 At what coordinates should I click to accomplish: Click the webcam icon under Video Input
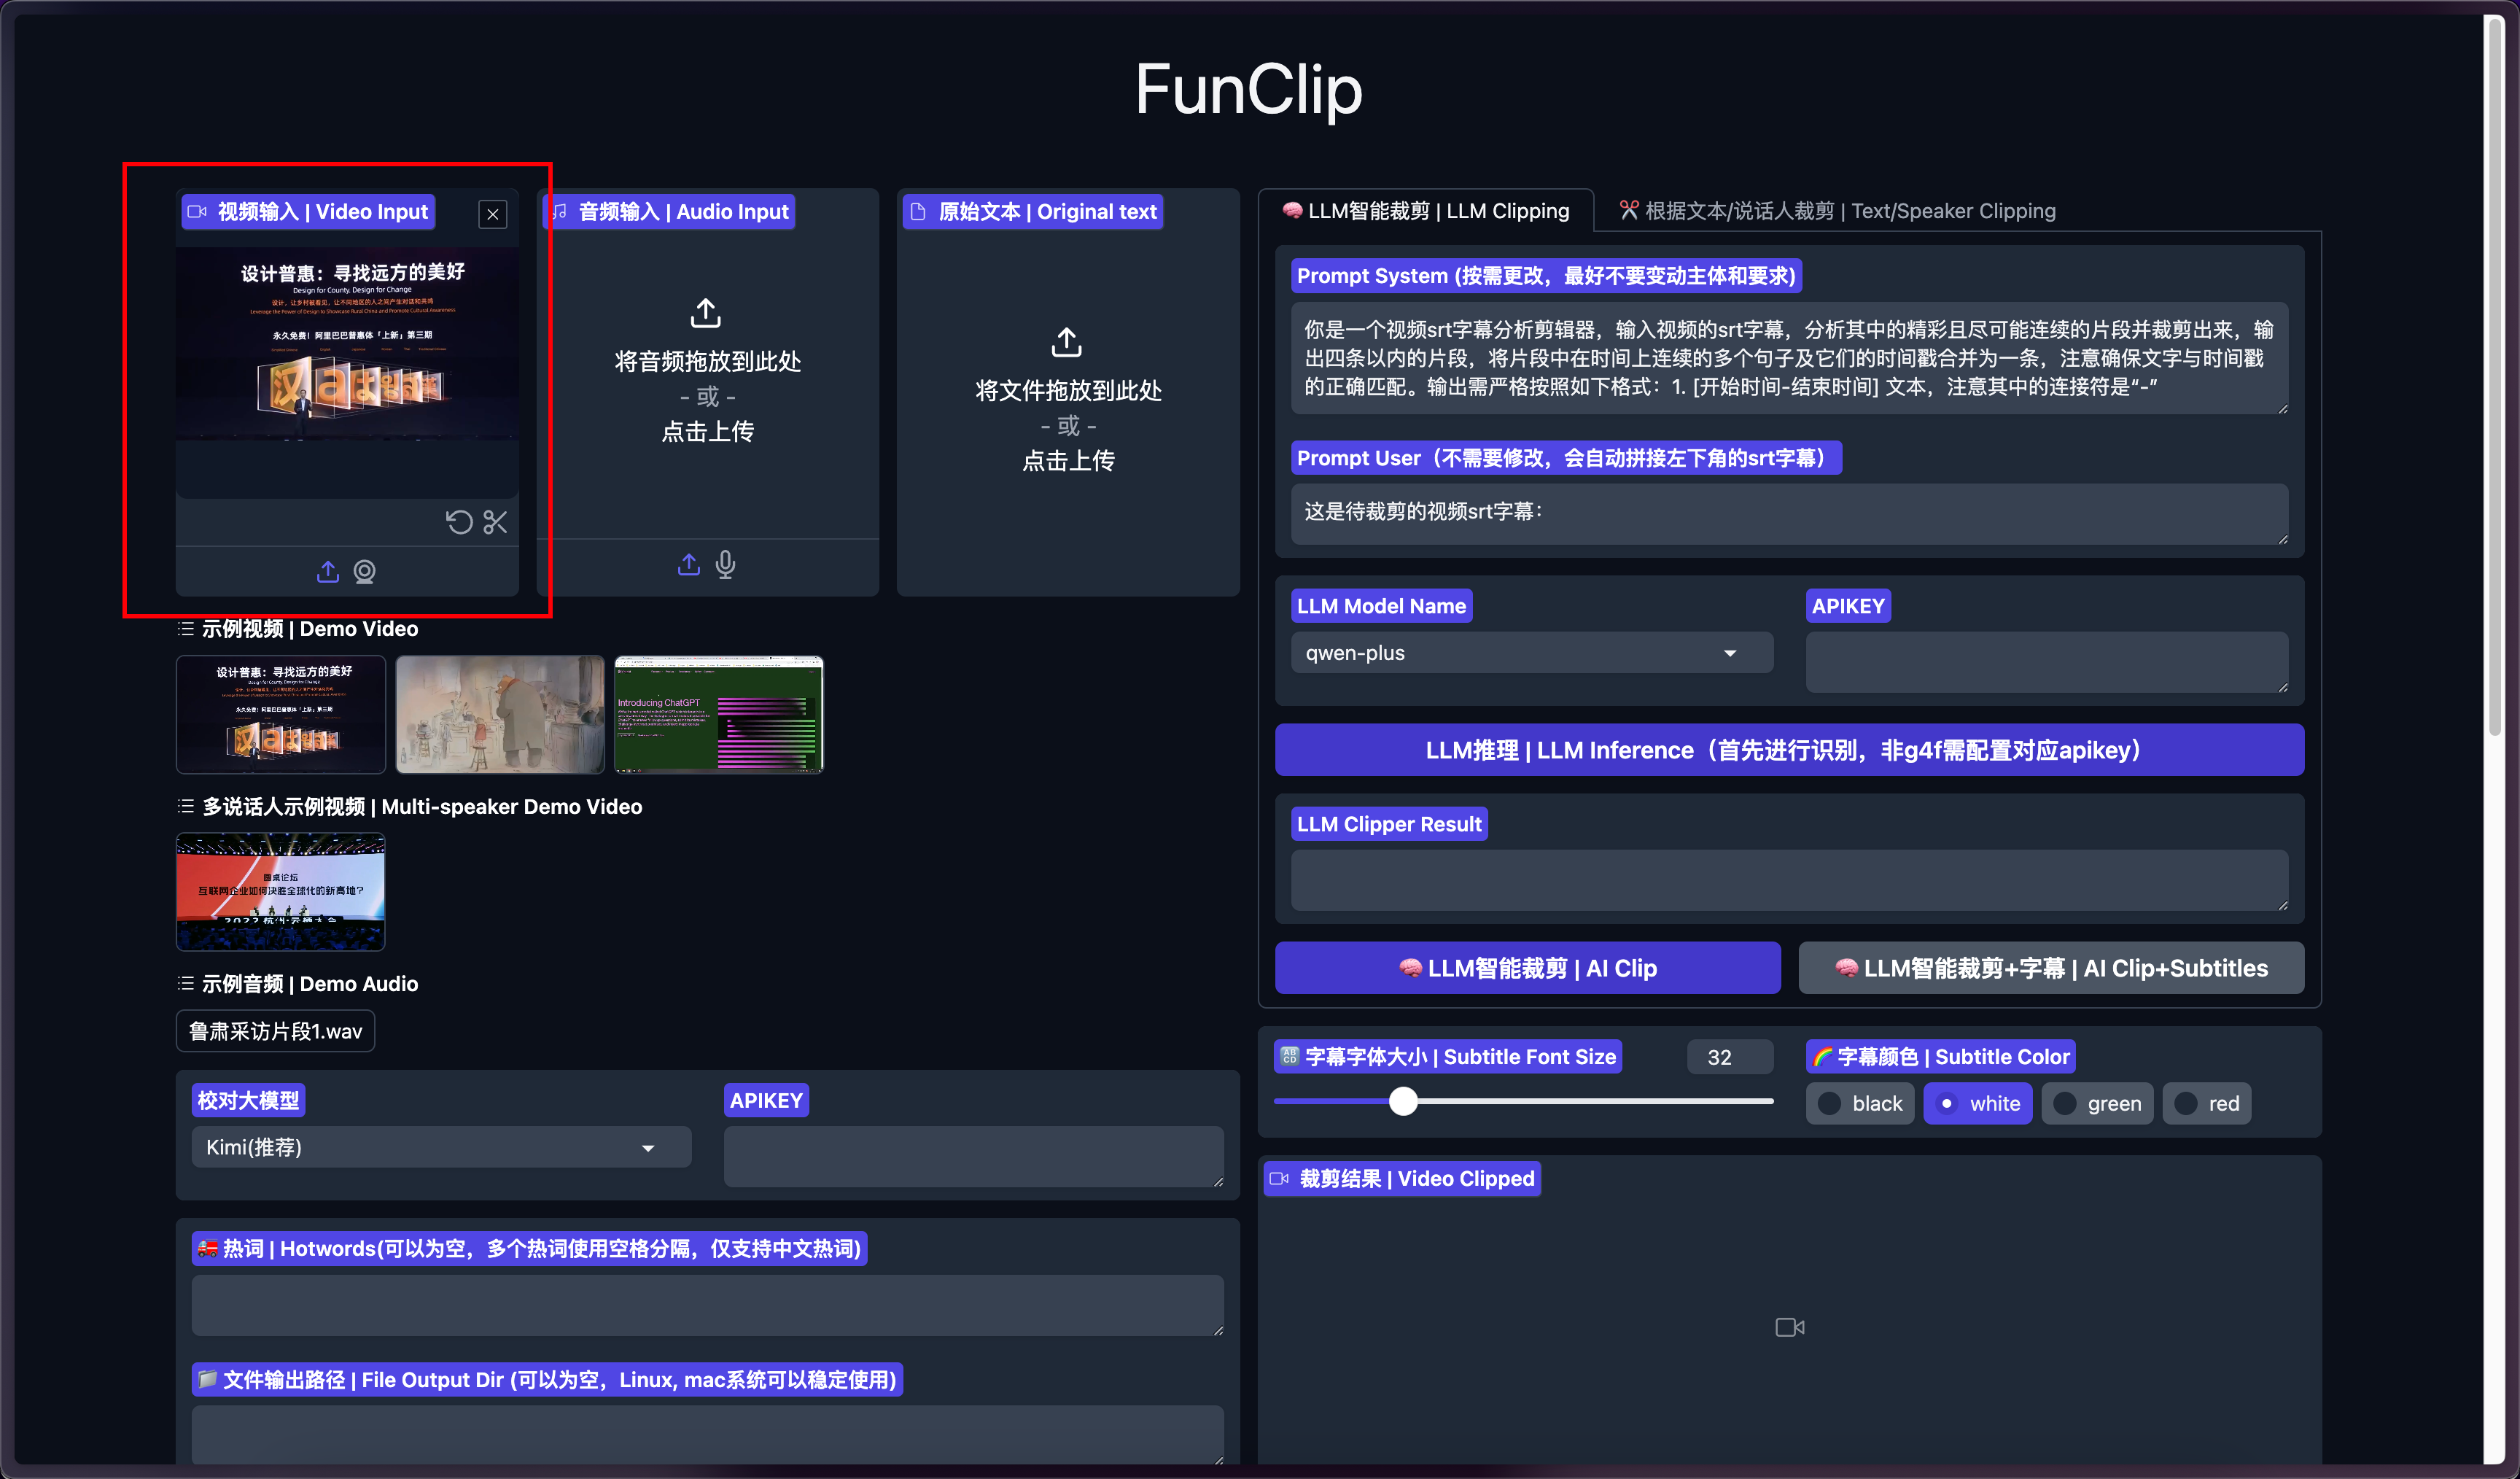pyautogui.click(x=365, y=571)
